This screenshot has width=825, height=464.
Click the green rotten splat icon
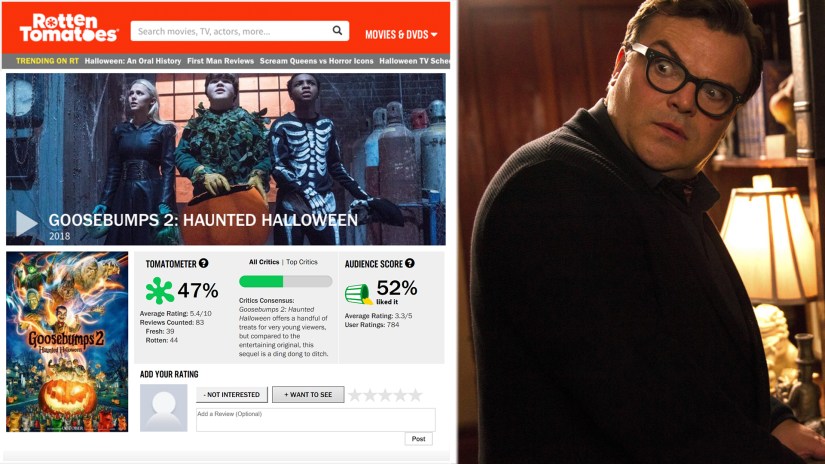(159, 290)
